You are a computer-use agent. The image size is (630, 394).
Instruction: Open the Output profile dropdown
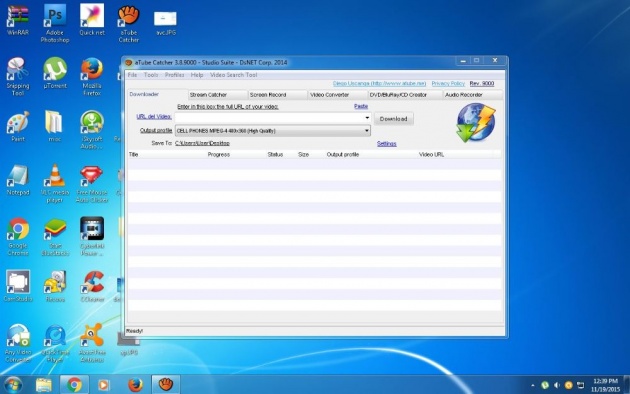click(x=272, y=131)
